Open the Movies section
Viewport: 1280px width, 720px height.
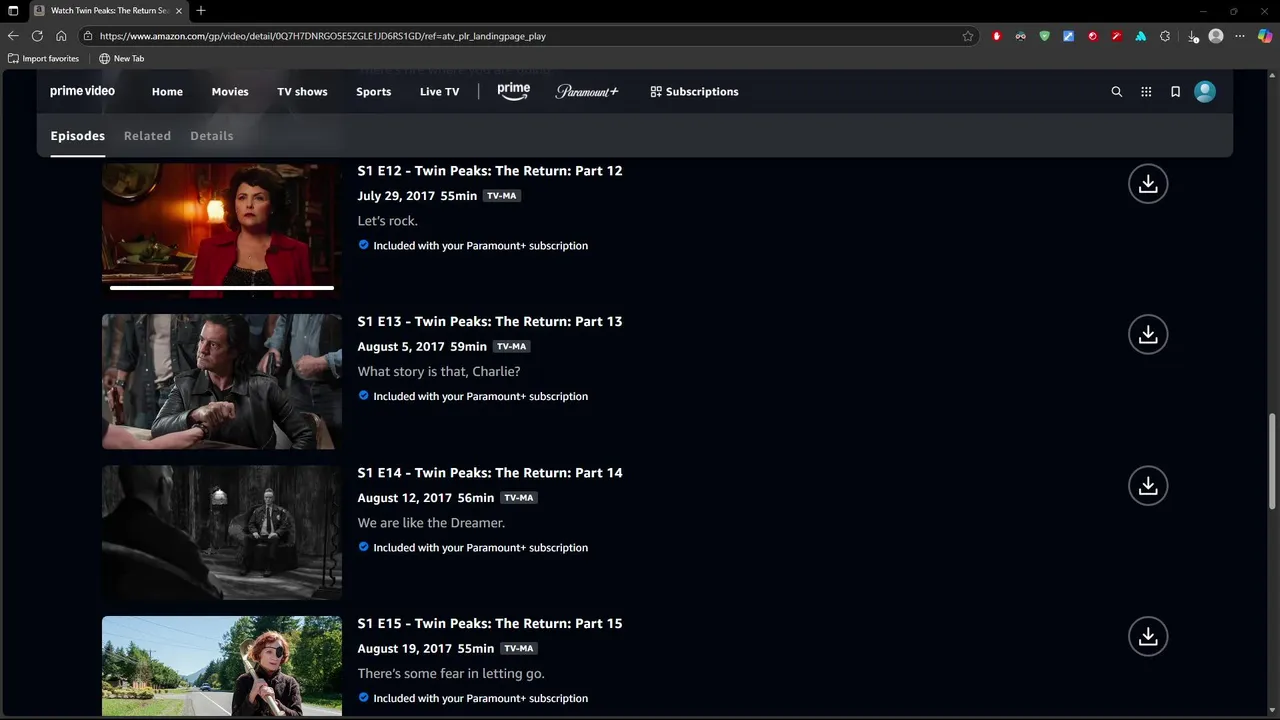click(x=230, y=92)
